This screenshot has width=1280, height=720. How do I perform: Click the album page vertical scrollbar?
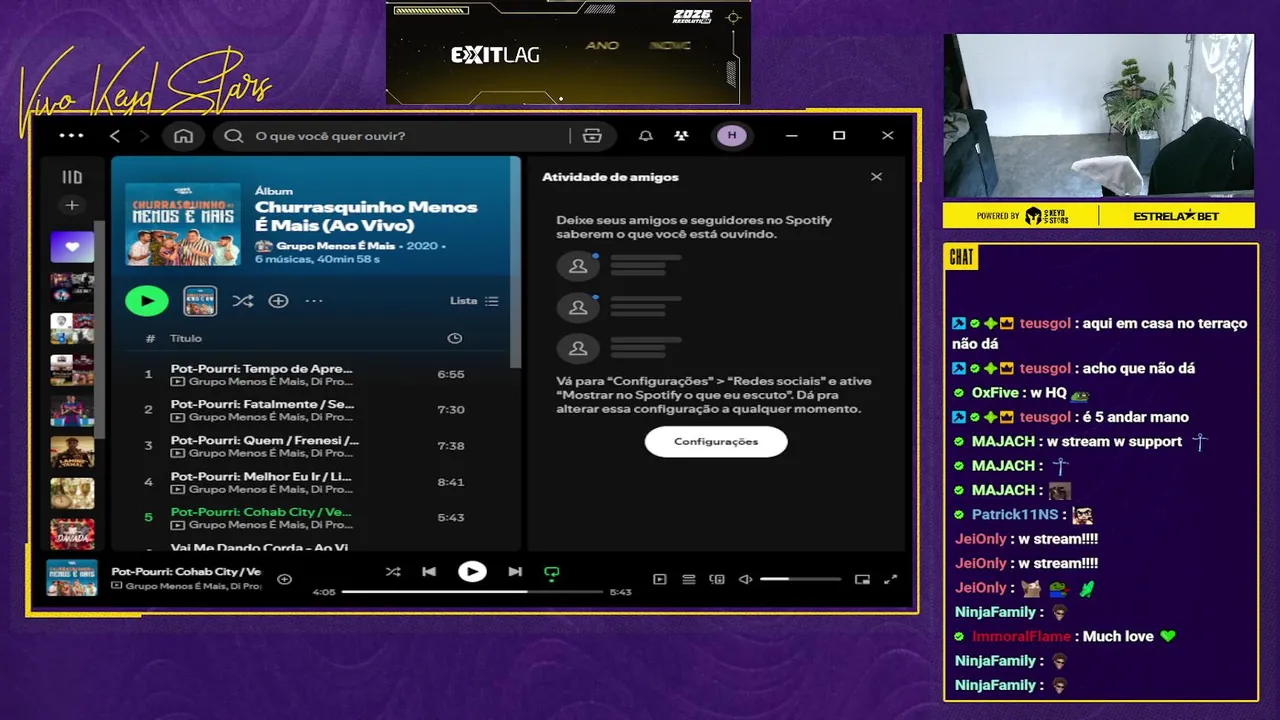[x=516, y=262]
